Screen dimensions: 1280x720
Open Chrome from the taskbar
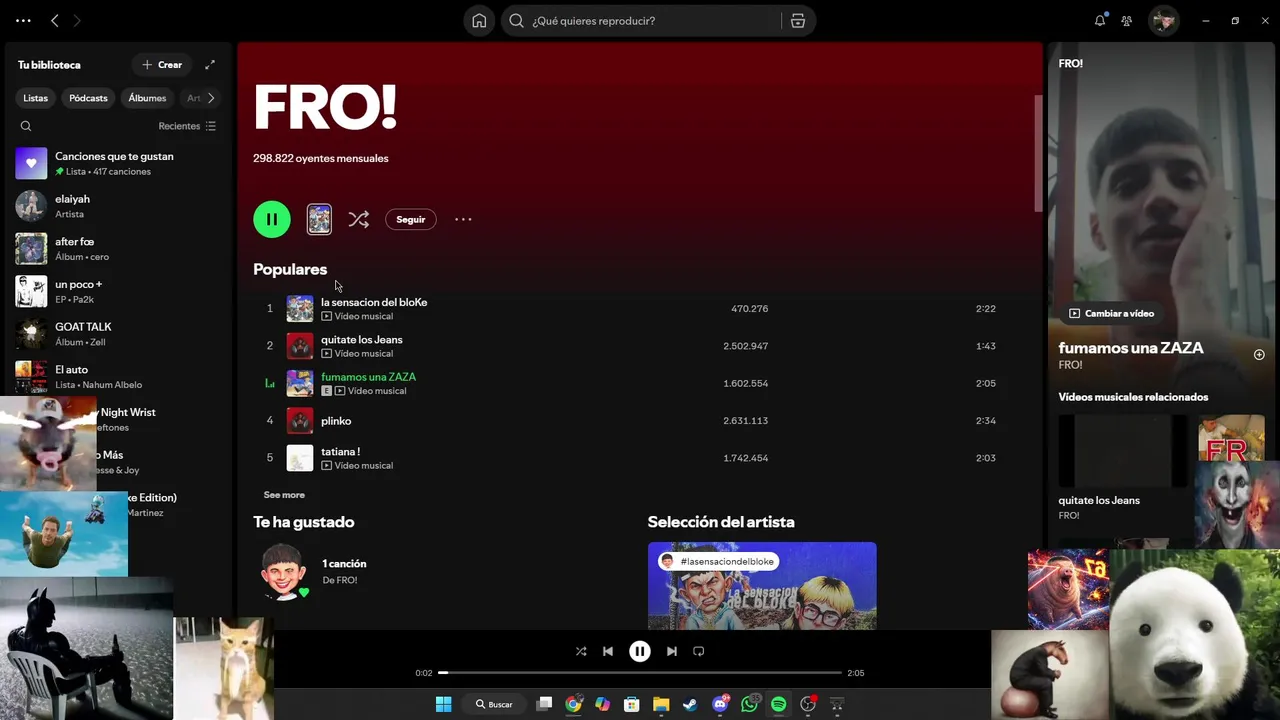573,704
